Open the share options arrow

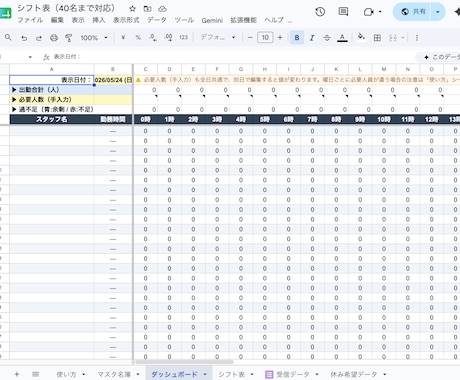(x=438, y=12)
